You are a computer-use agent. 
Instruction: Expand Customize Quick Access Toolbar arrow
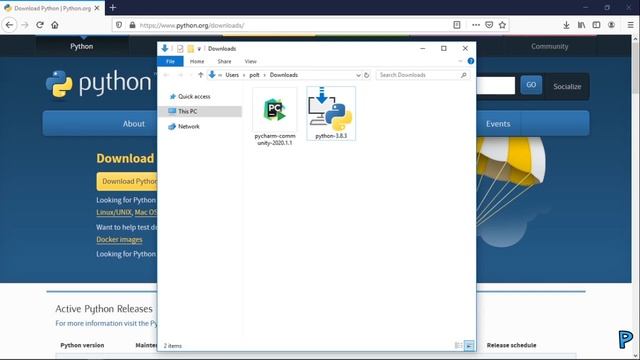199,49
